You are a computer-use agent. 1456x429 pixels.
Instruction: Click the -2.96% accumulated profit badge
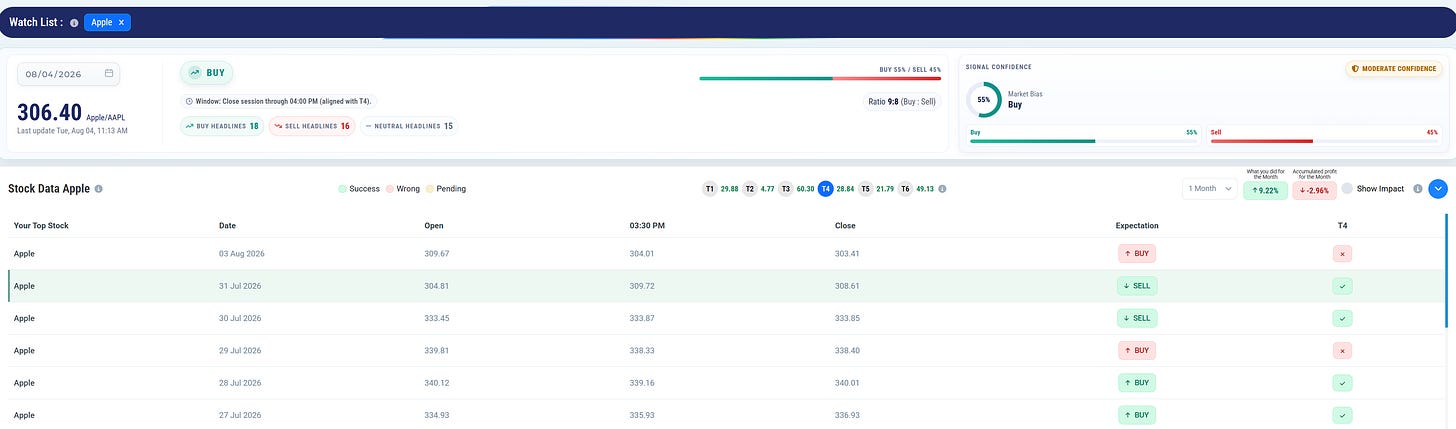[1314, 190]
